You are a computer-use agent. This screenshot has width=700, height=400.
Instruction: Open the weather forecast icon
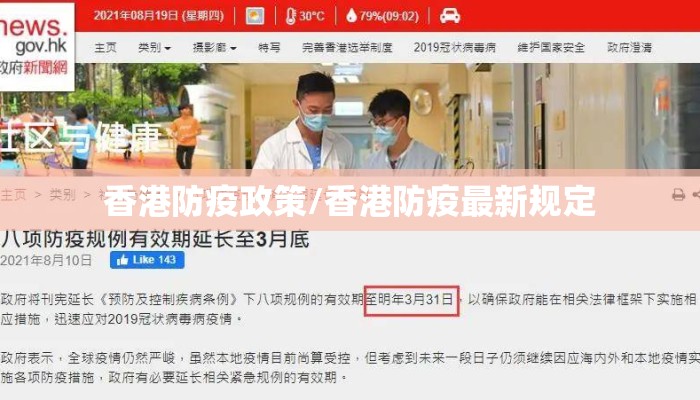[x=255, y=16]
